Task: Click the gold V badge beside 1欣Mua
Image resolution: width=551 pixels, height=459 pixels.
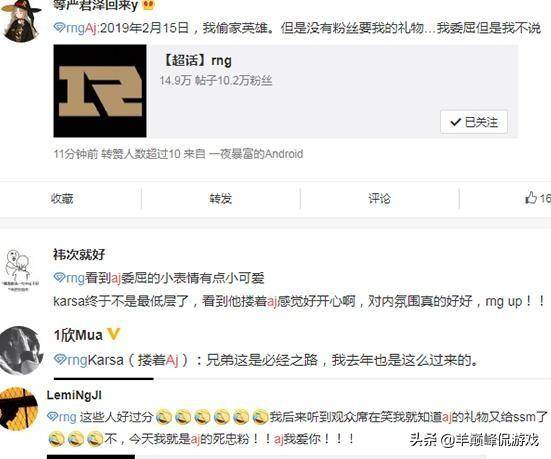Action: [114, 334]
